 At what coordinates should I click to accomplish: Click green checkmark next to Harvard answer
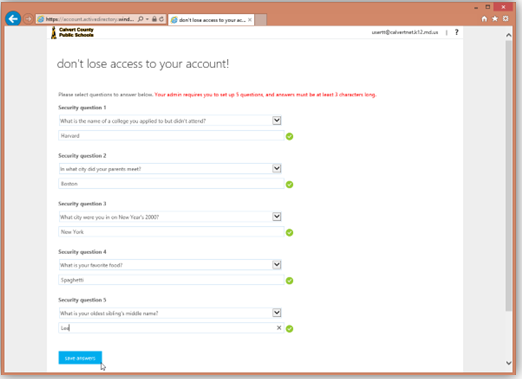pyautogui.click(x=290, y=136)
